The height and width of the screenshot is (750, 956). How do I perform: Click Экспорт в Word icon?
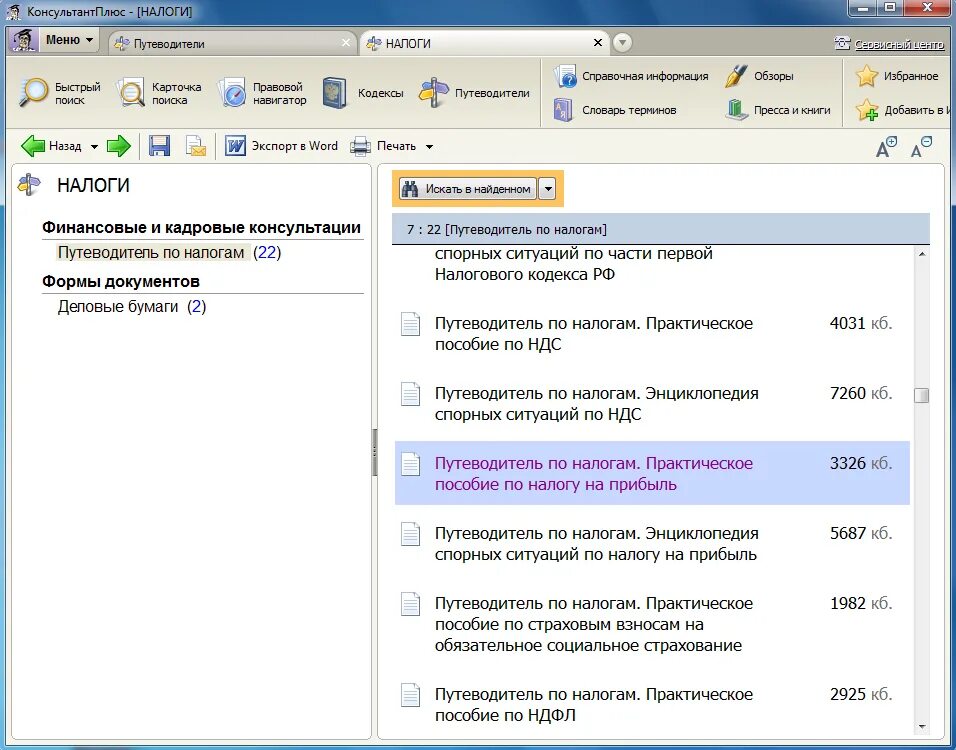point(235,146)
